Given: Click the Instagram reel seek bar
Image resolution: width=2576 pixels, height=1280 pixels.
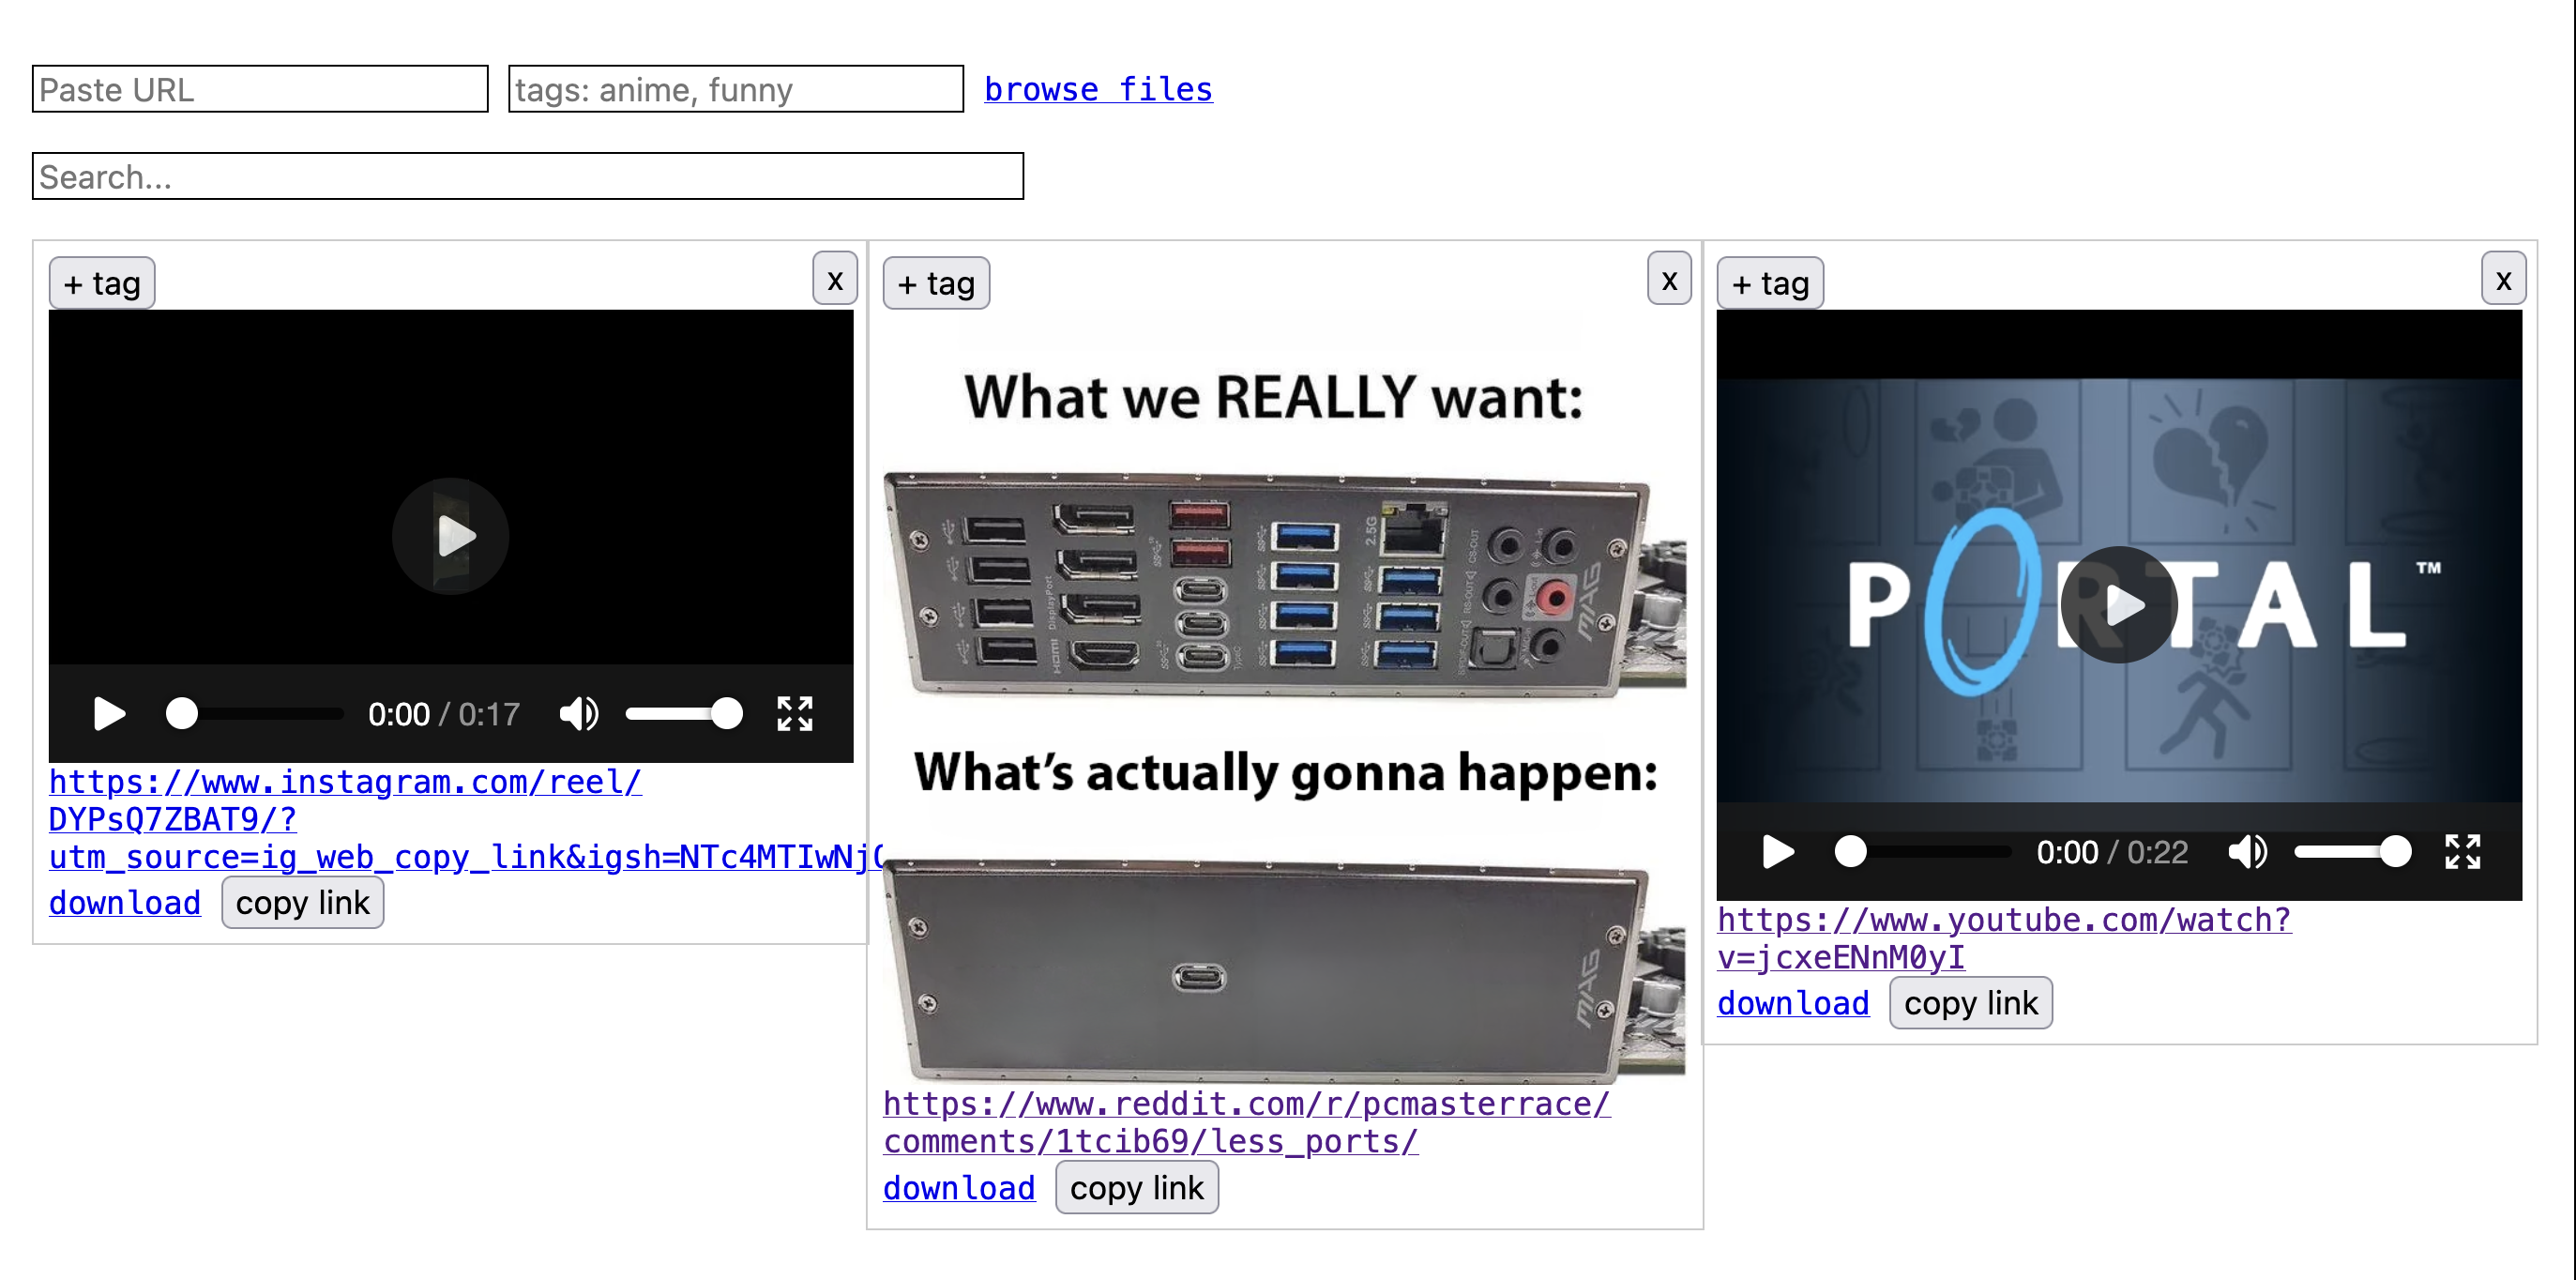Looking at the screenshot, I should pos(254,714).
